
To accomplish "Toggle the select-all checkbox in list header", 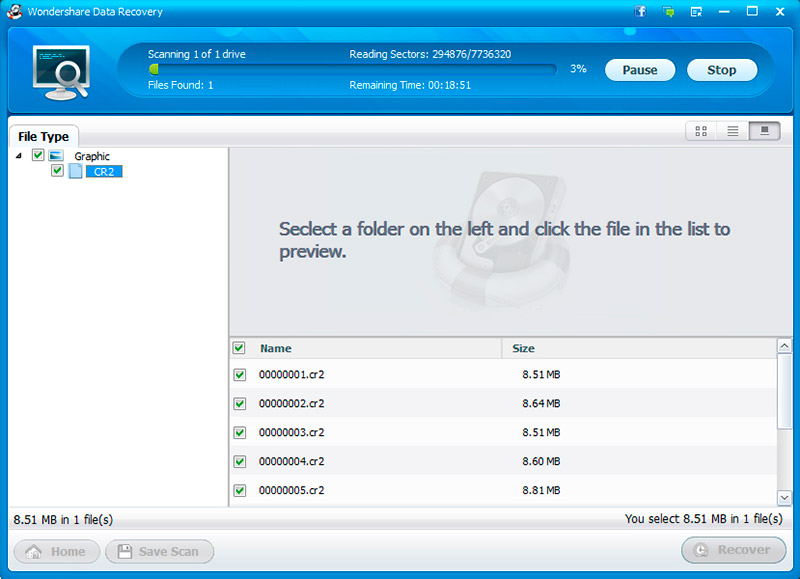I will [x=239, y=349].
